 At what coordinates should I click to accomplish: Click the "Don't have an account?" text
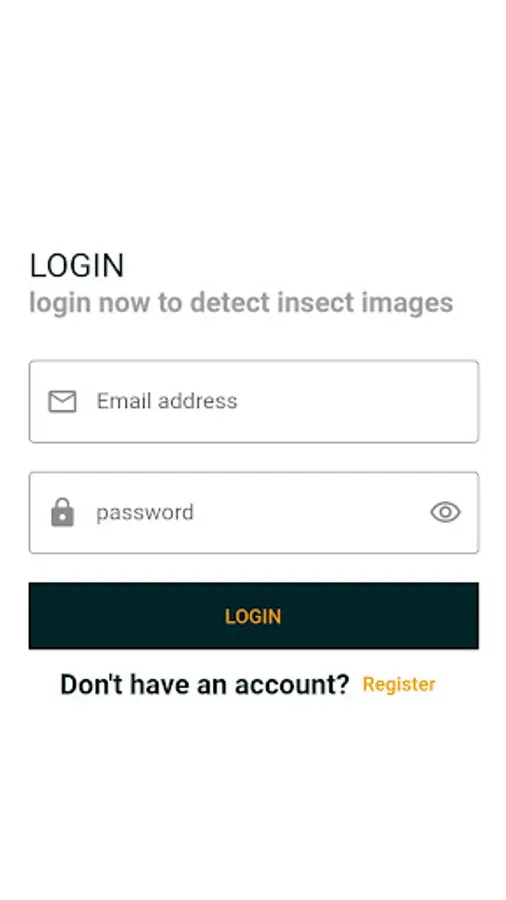205,684
